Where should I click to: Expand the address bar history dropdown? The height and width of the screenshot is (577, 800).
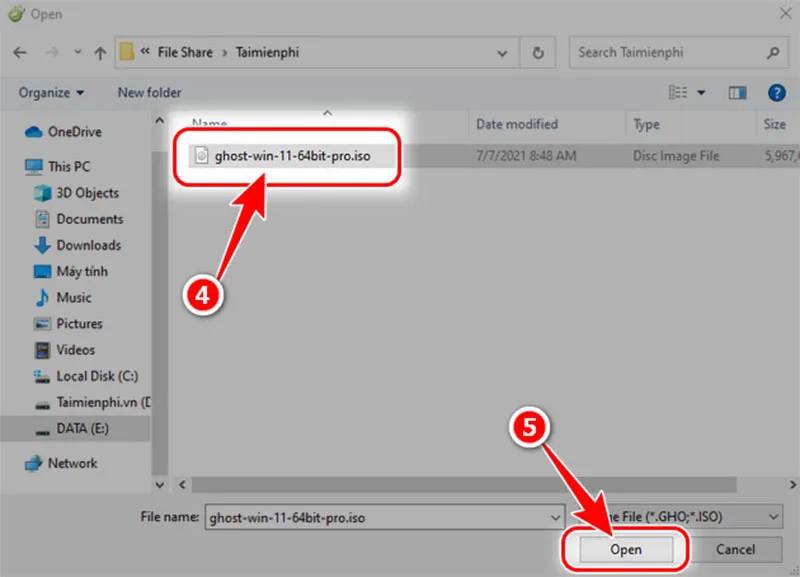coord(502,53)
